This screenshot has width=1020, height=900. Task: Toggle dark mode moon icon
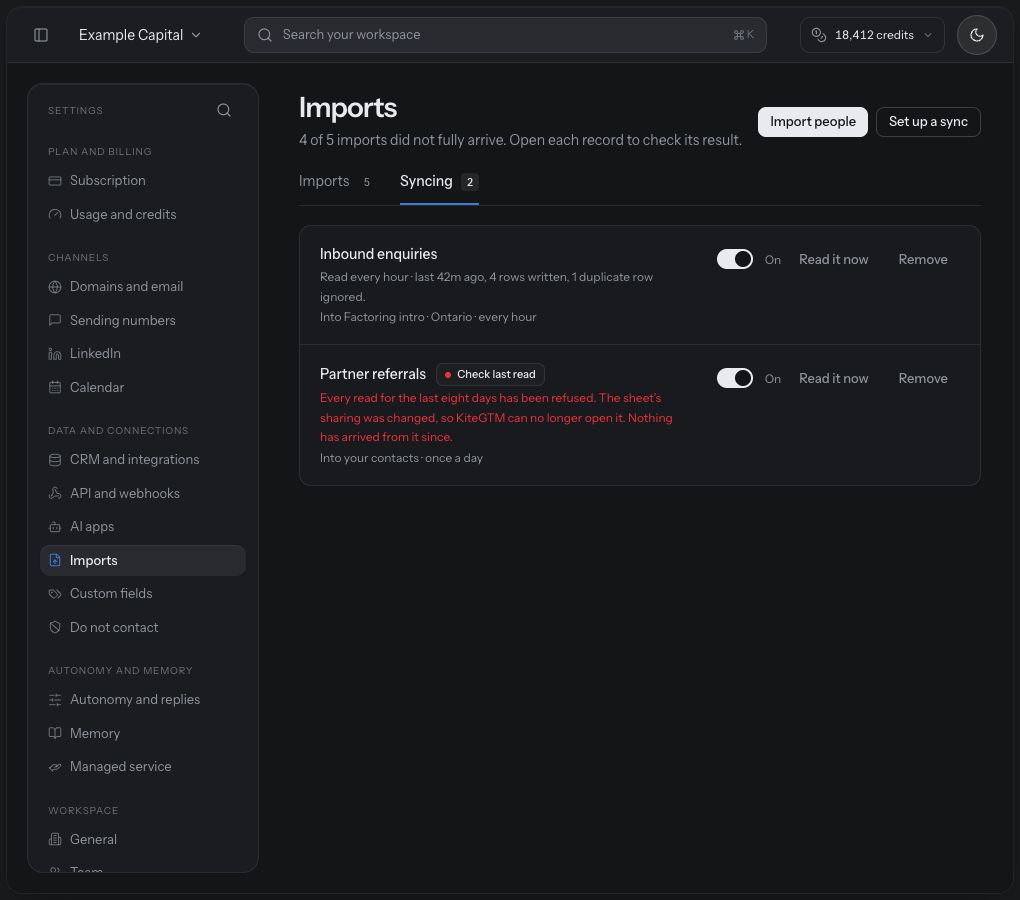(x=976, y=35)
